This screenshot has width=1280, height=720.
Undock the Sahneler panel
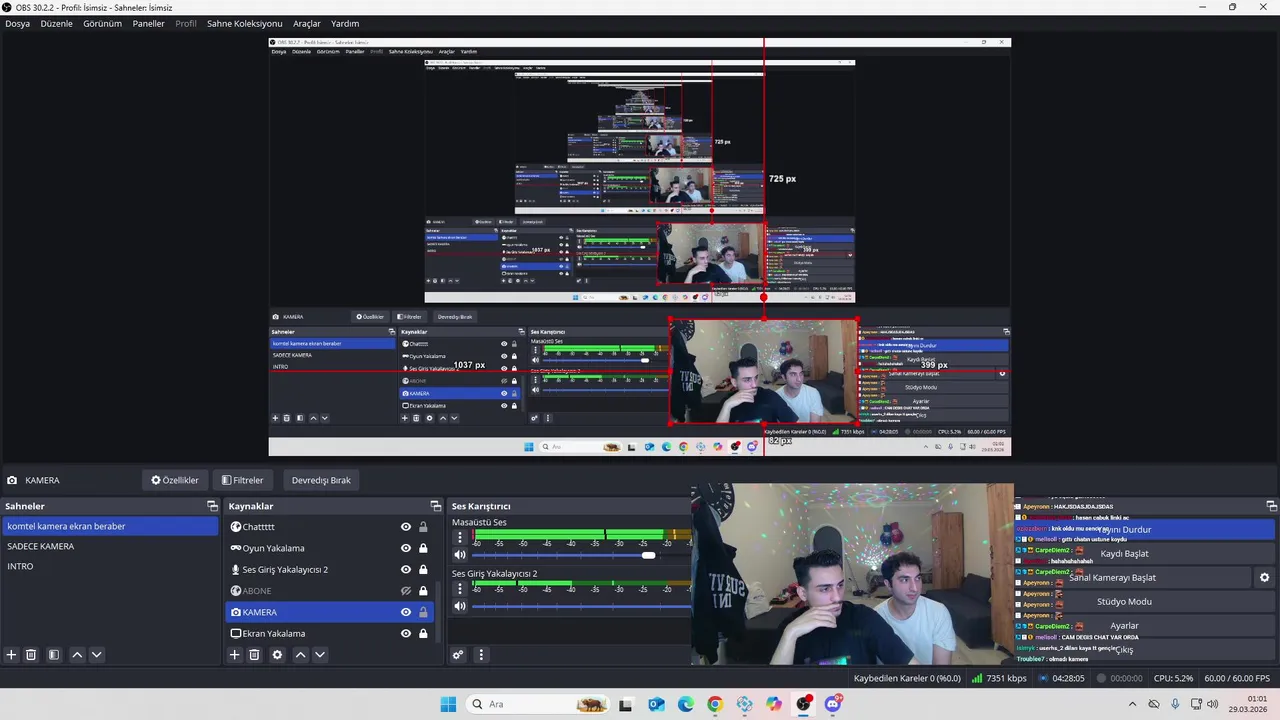pos(212,506)
